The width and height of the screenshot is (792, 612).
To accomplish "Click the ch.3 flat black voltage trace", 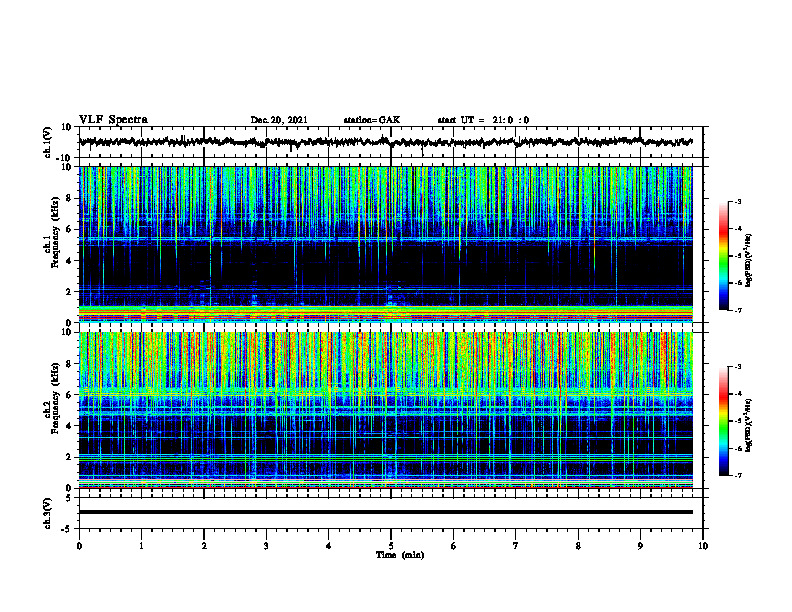I will (x=385, y=512).
